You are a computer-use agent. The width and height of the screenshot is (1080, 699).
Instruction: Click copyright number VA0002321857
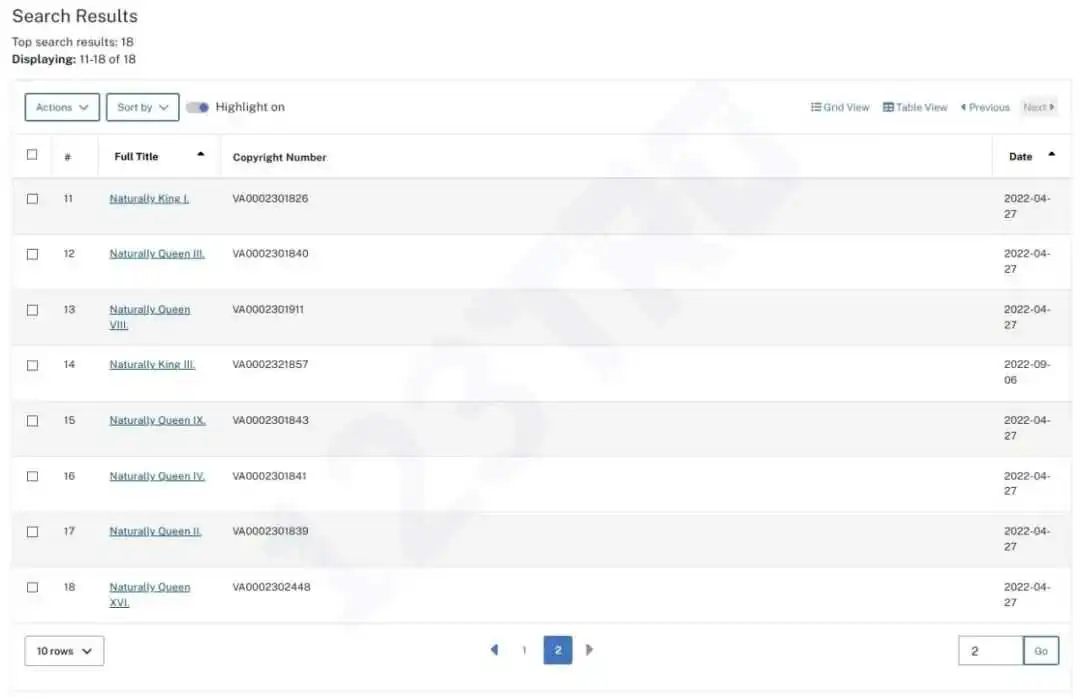270,365
